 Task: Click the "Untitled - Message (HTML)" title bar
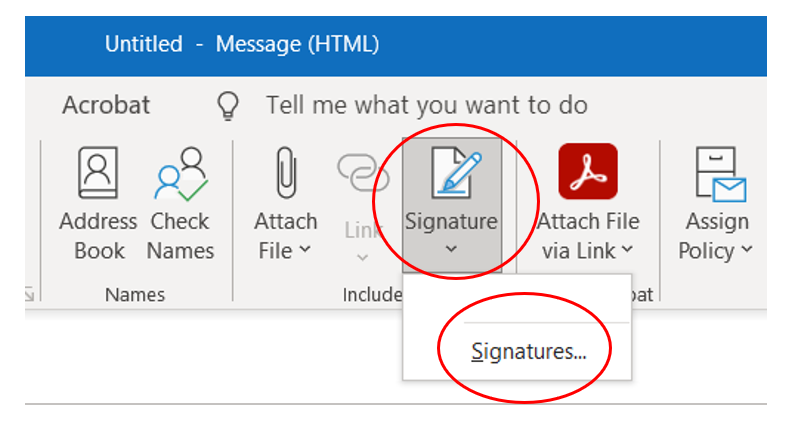[x=242, y=44]
